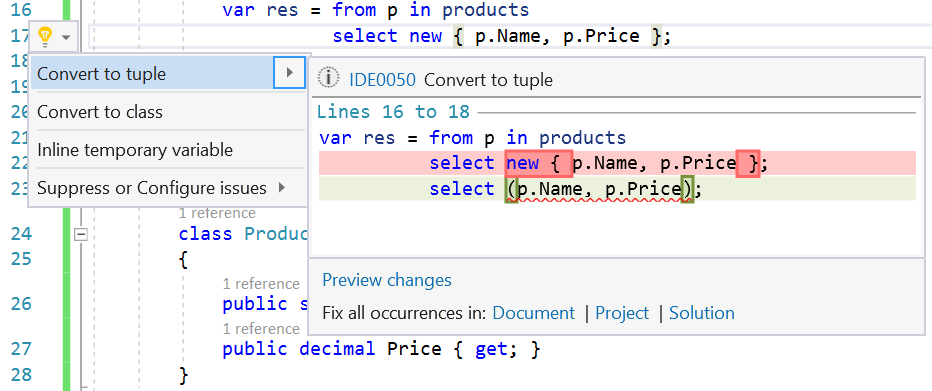
Task: Click "p.Price" on editor line 17
Action: (x=601, y=36)
